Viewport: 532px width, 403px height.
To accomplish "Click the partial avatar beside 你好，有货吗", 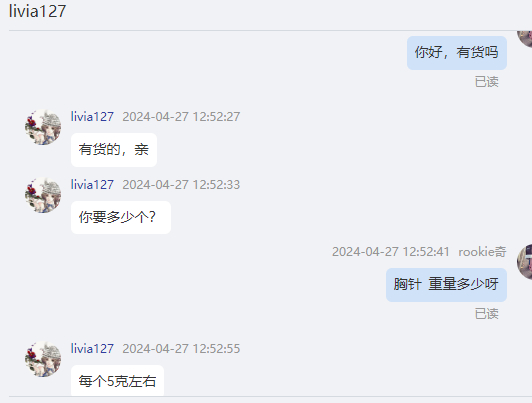I will click(x=525, y=39).
